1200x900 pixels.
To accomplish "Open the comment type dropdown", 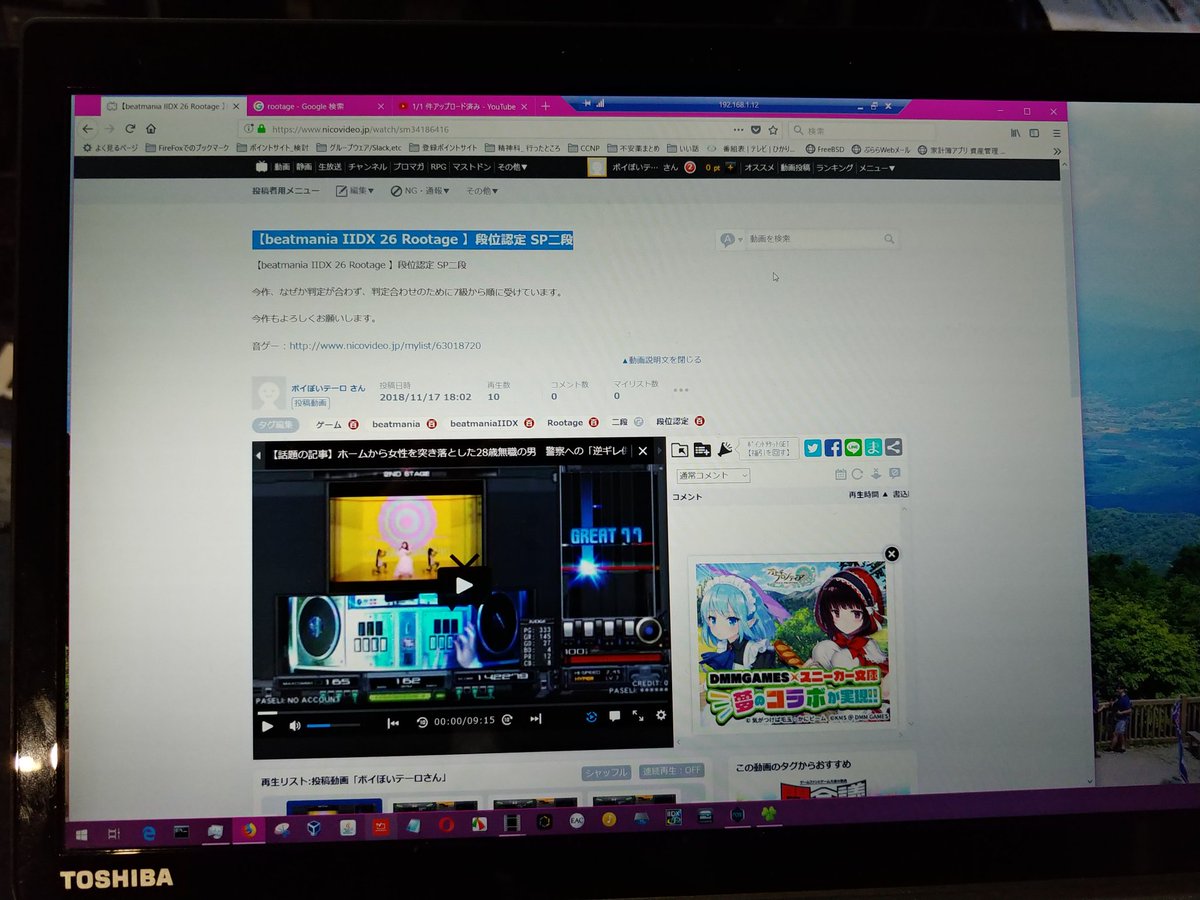I will (x=713, y=475).
